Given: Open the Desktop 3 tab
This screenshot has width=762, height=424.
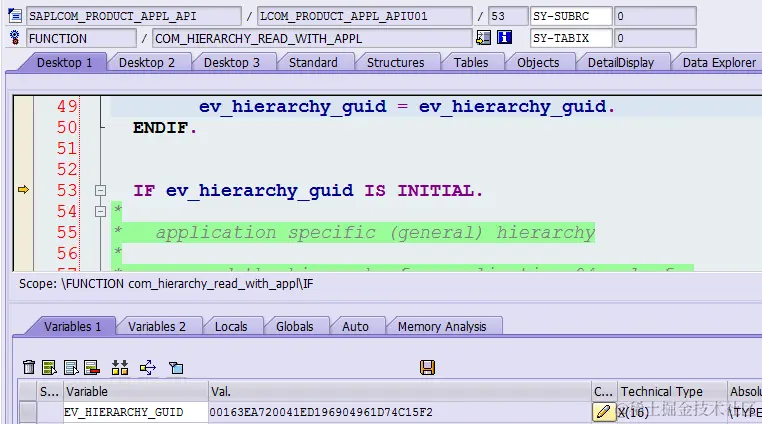Looking at the screenshot, I should [232, 63].
